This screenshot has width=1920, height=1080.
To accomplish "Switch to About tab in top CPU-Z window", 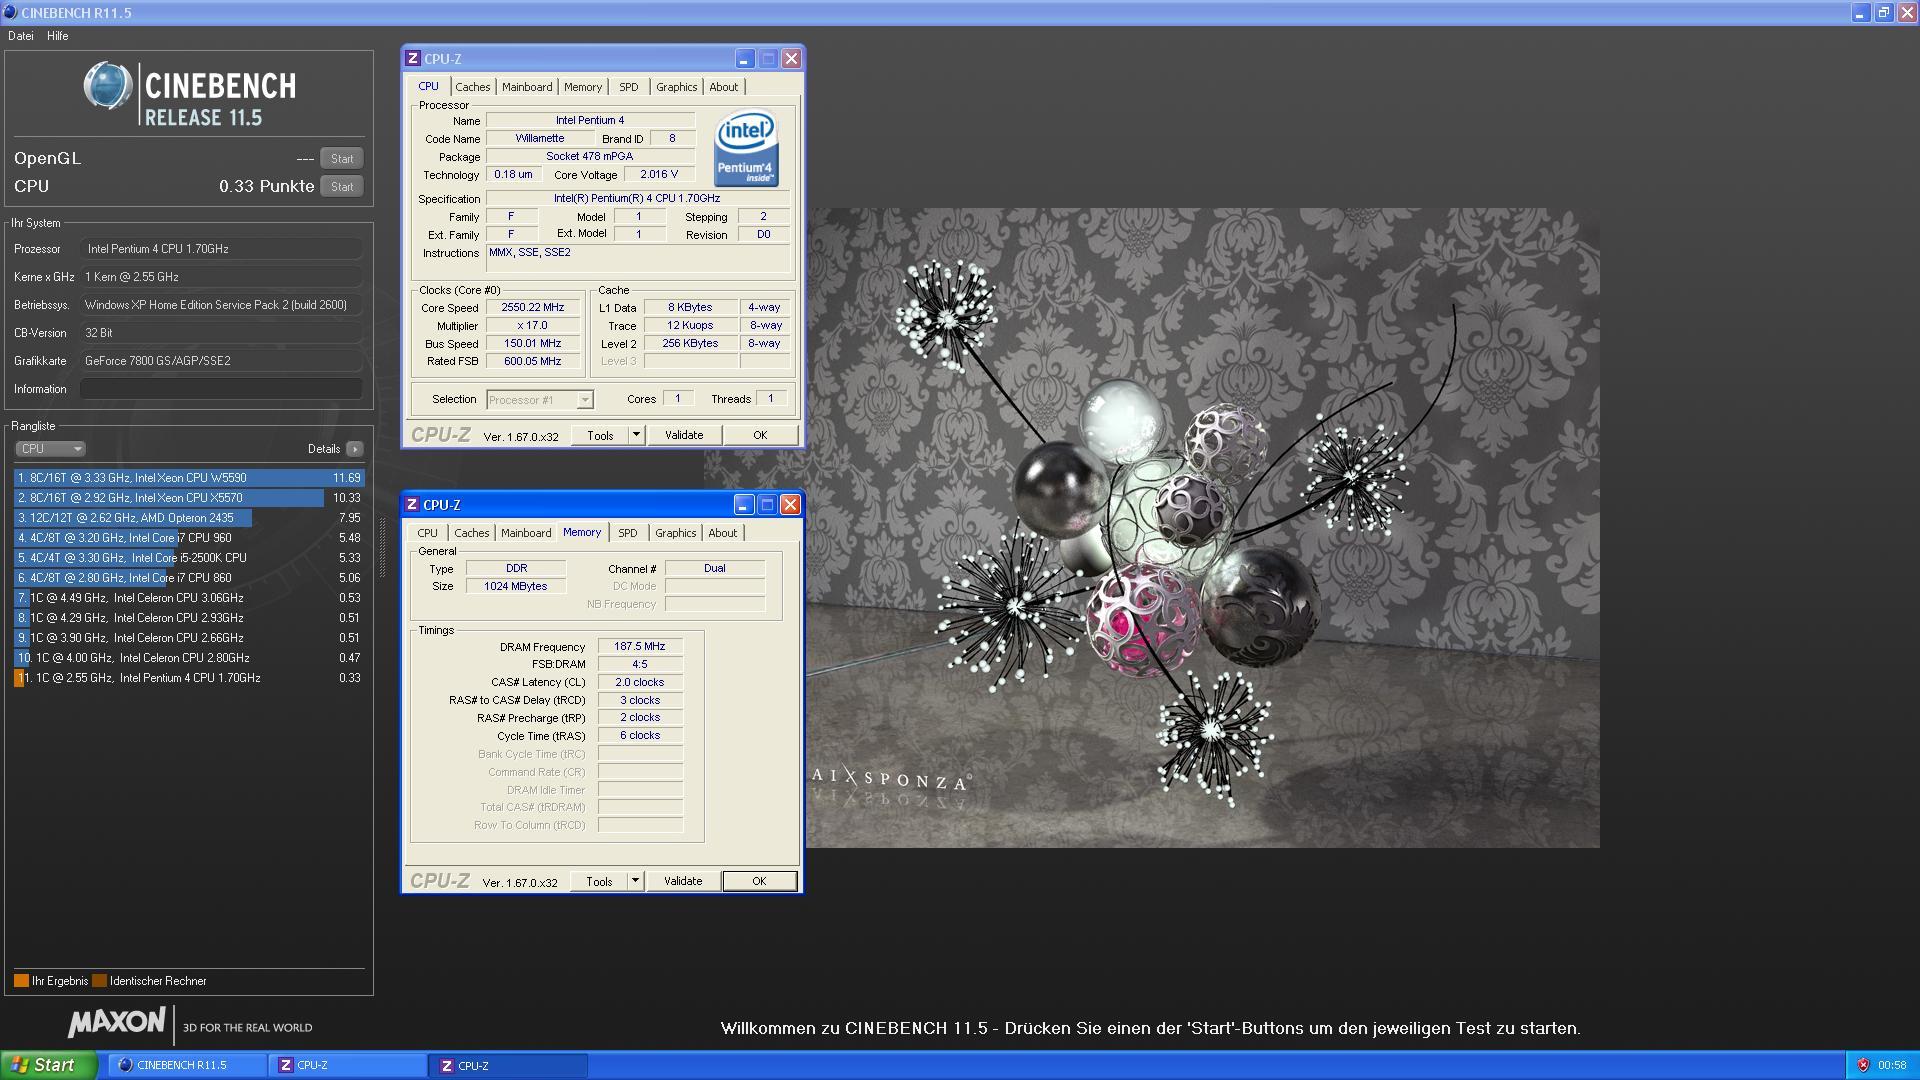I will (724, 87).
